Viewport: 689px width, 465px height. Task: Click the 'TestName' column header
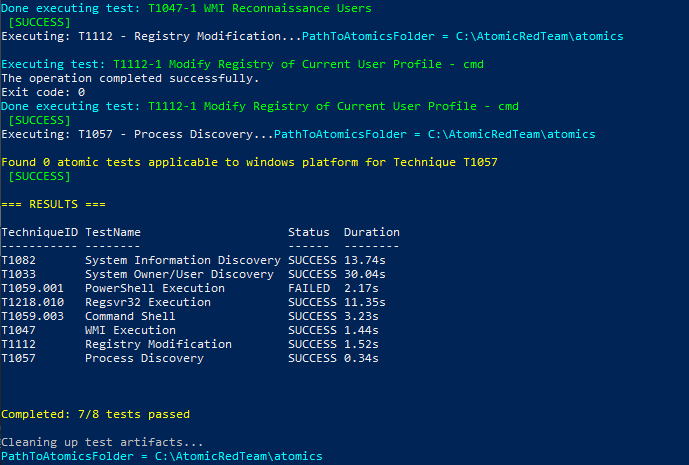click(x=113, y=232)
